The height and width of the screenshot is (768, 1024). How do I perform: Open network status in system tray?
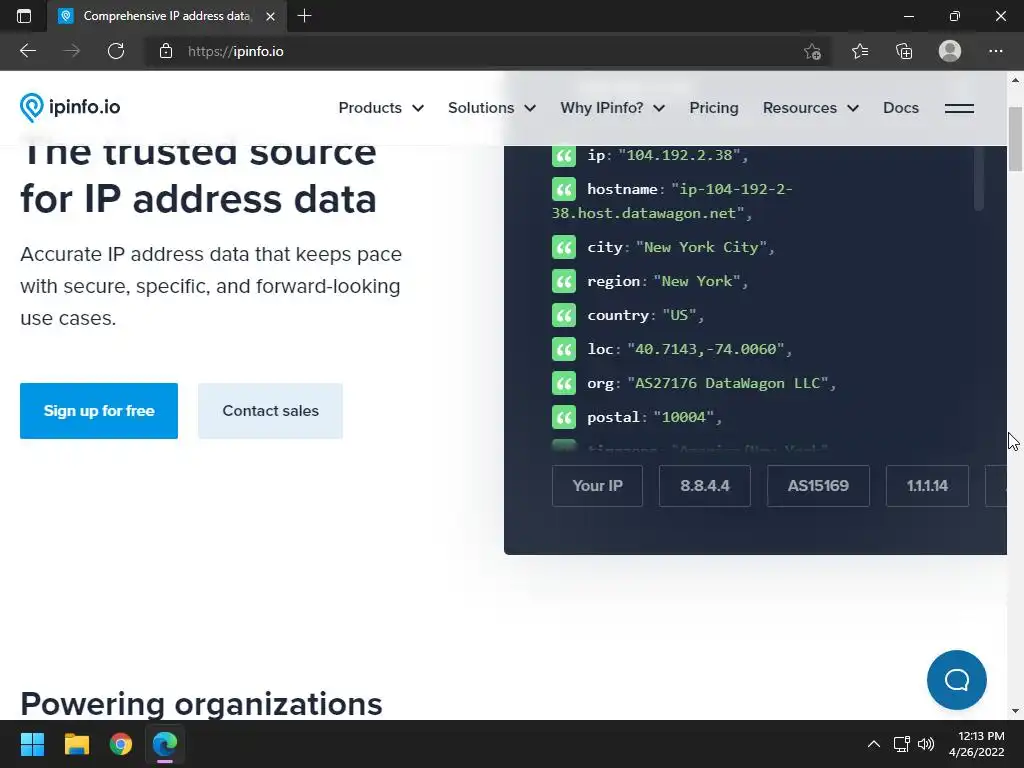pos(902,744)
